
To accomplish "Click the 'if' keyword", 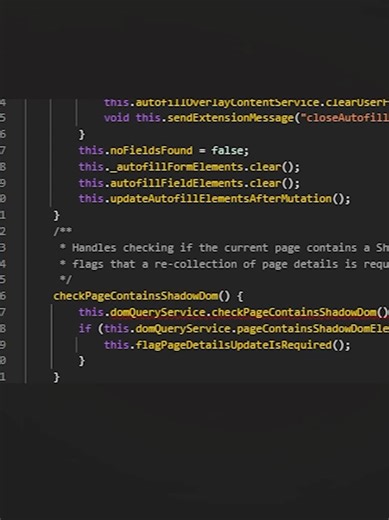I will tap(85, 329).
